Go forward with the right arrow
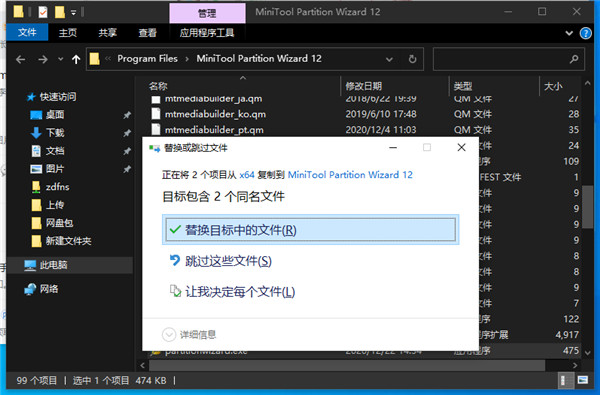 [43, 59]
